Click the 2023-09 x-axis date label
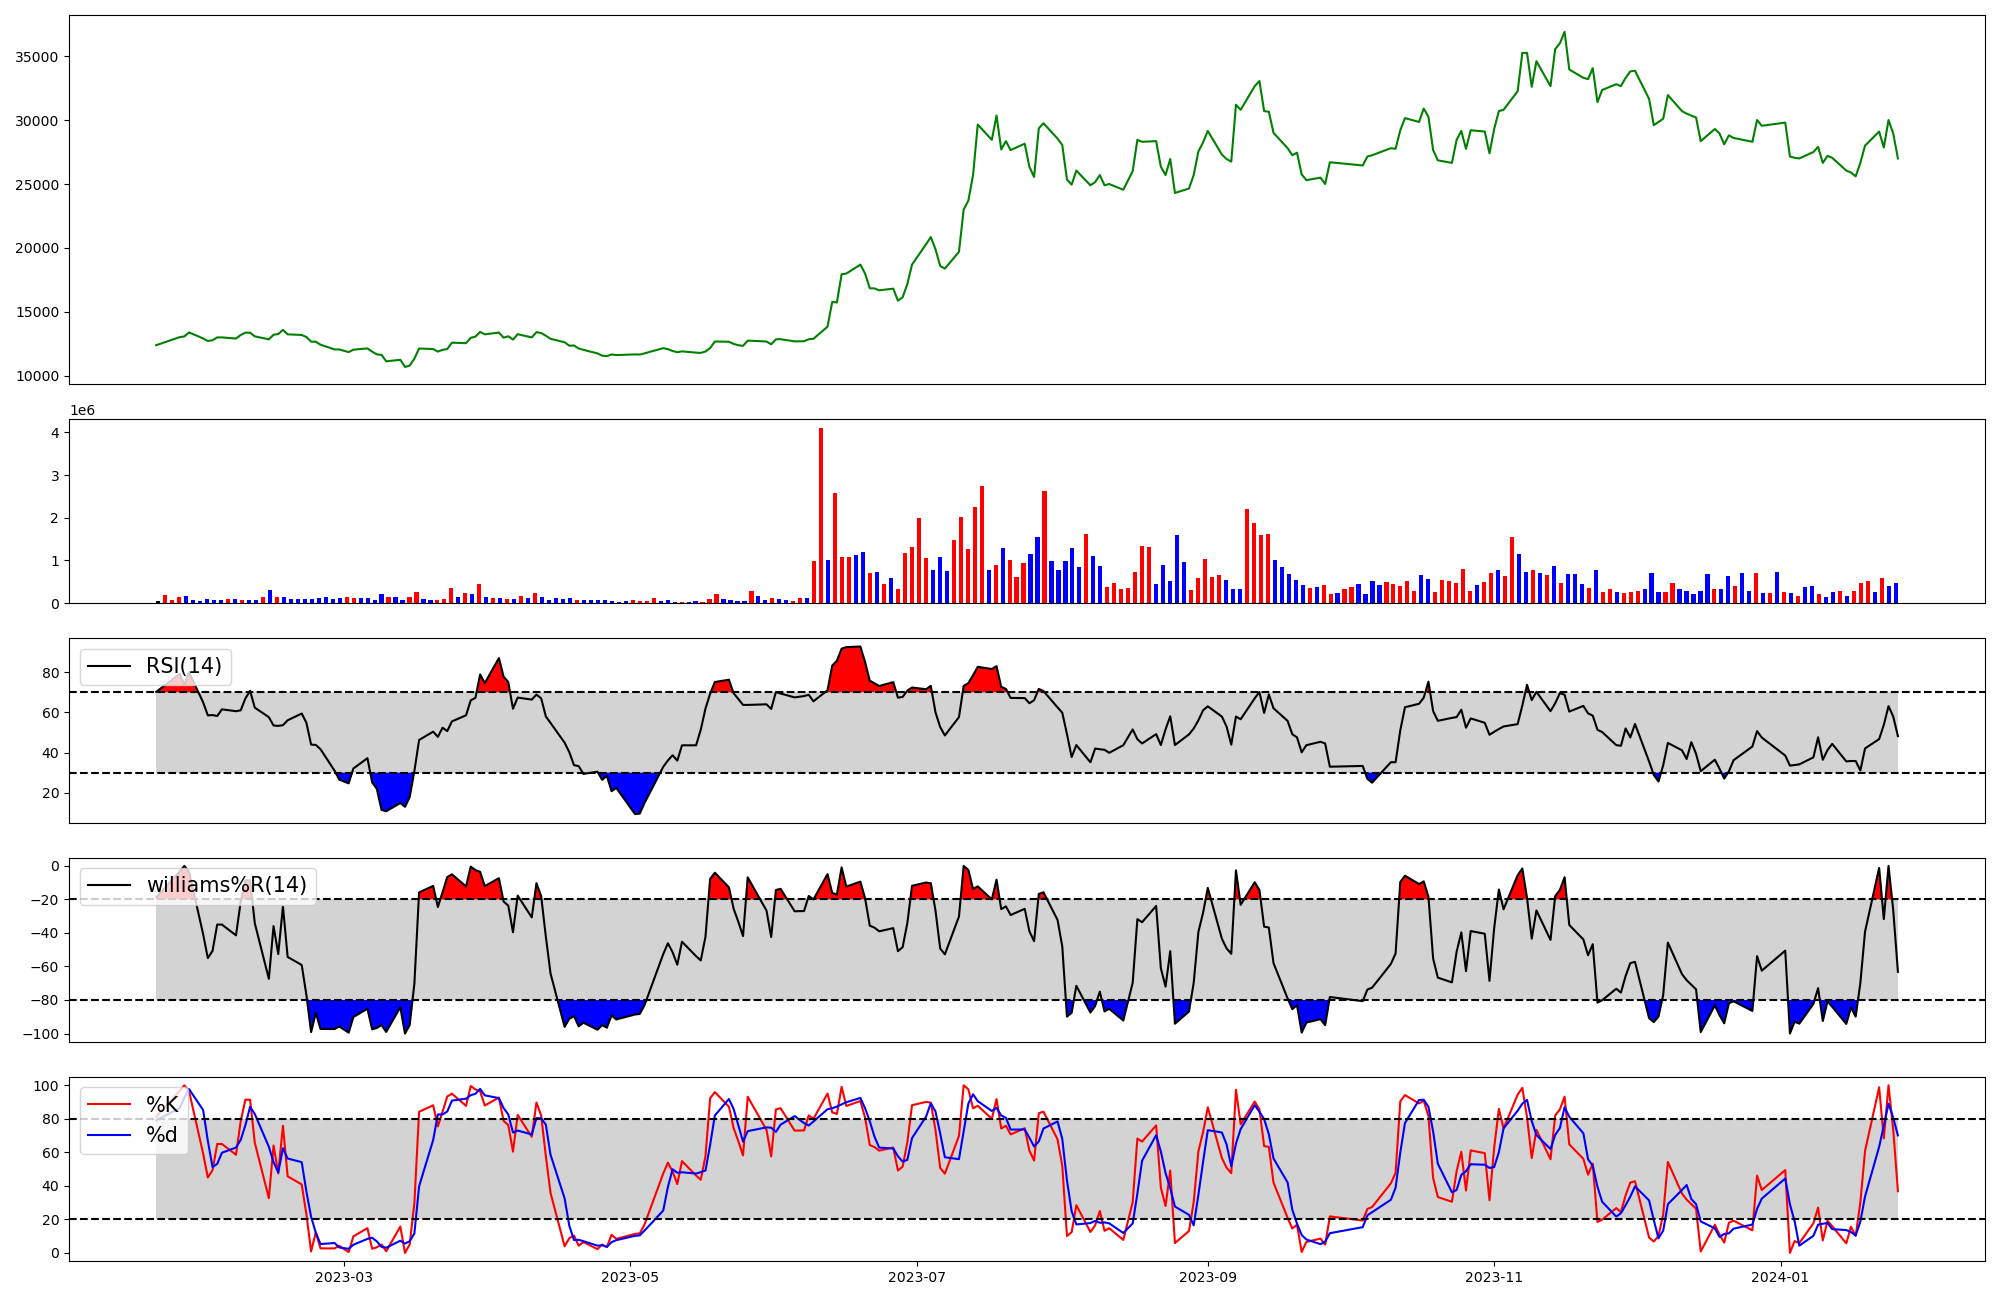Image resolution: width=2000 pixels, height=1300 pixels. (1208, 1277)
